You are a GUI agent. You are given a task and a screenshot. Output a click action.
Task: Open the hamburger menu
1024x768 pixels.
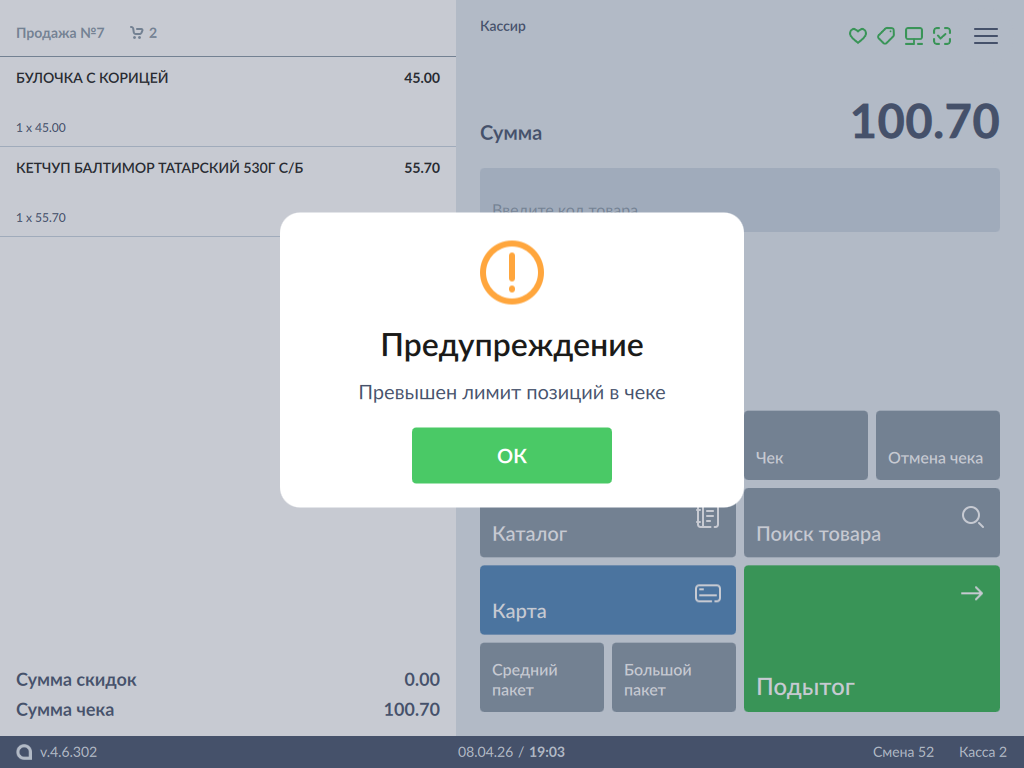(x=986, y=36)
